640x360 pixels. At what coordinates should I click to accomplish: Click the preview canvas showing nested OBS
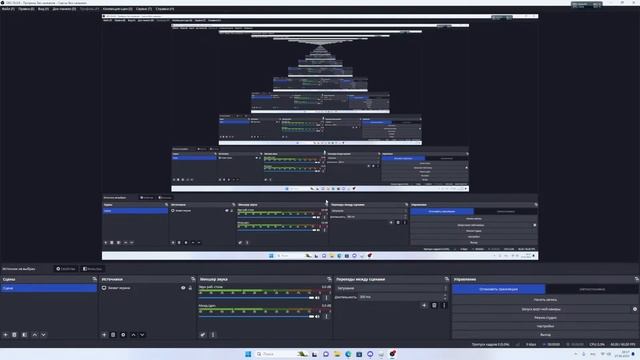(320, 138)
